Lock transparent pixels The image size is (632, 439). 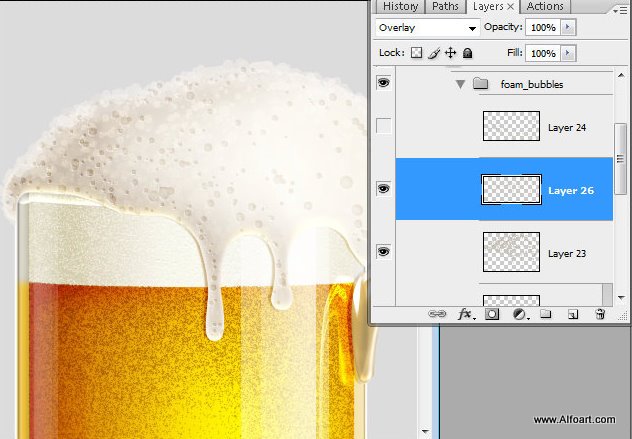[x=416, y=53]
